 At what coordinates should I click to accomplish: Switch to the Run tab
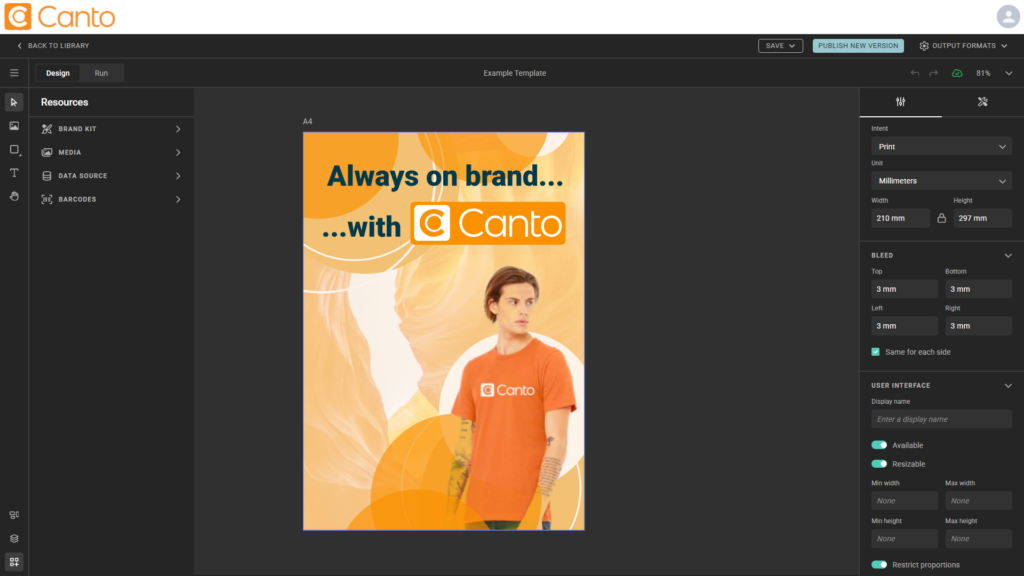101,73
